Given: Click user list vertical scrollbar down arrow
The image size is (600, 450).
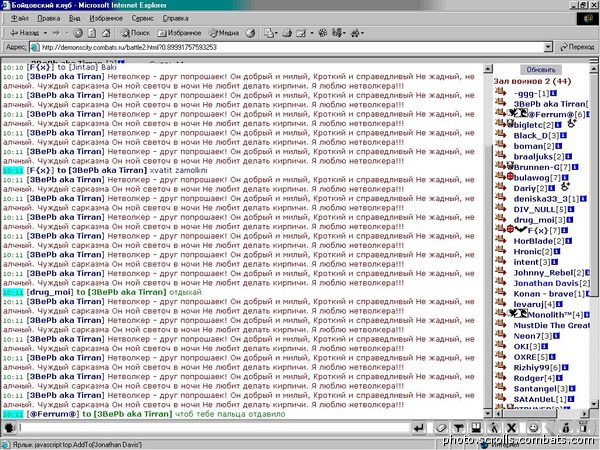Looking at the screenshot, I should [x=594, y=404].
